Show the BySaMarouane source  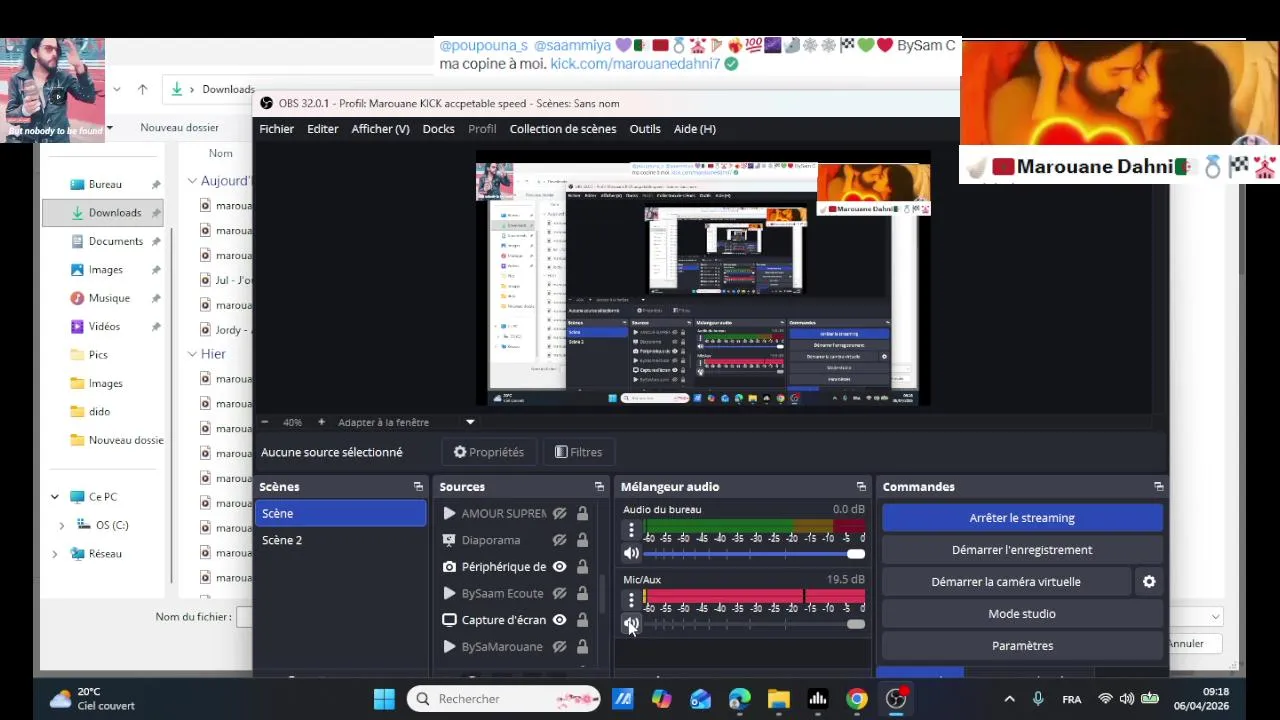(560, 647)
